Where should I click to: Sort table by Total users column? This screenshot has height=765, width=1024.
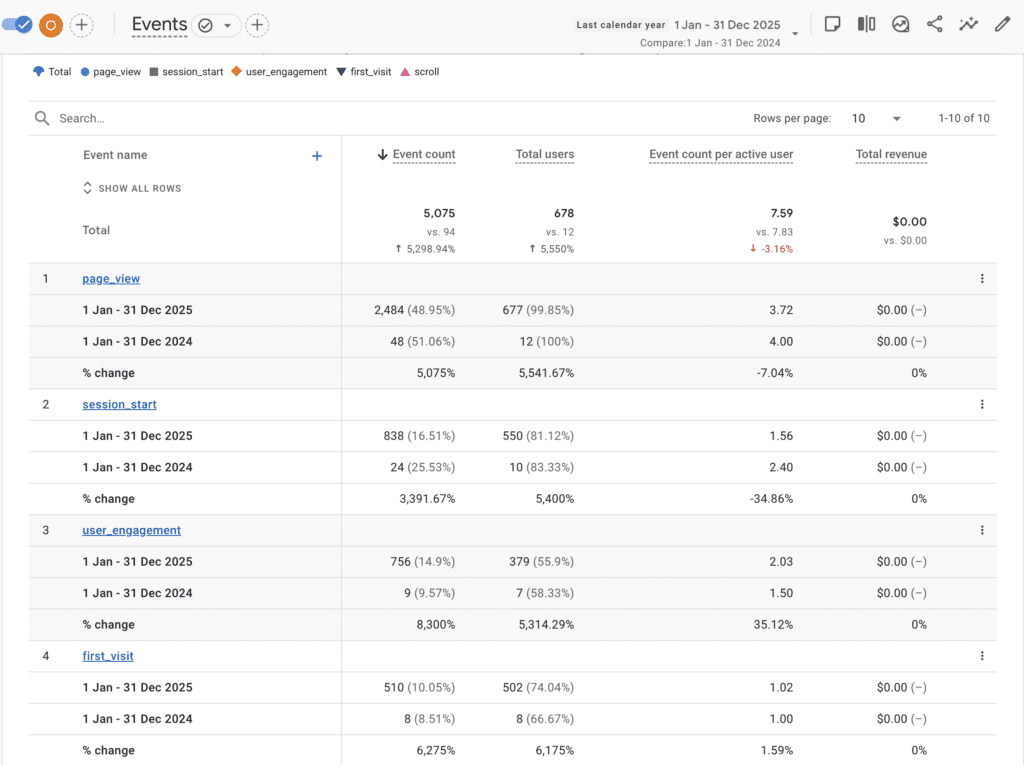(544, 155)
